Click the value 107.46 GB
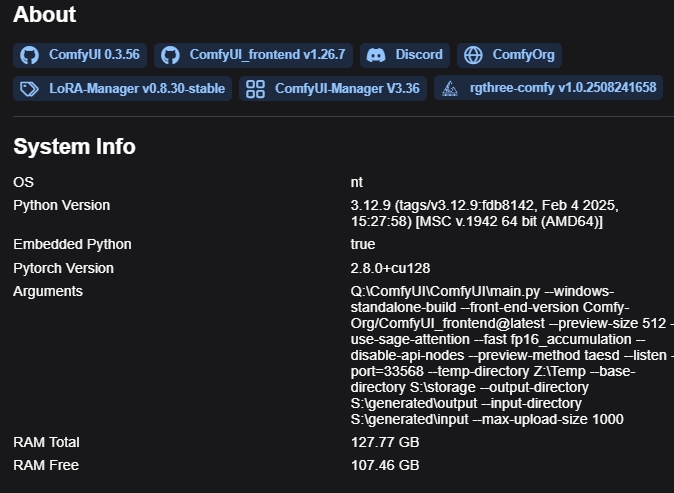Image resolution: width=674 pixels, height=493 pixels. click(x=385, y=465)
